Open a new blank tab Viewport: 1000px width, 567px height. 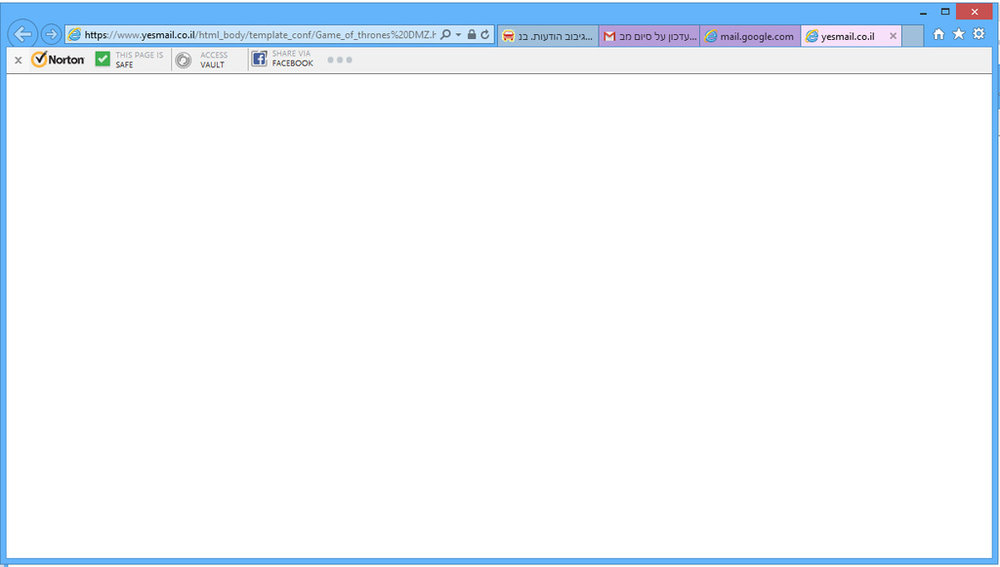(913, 36)
